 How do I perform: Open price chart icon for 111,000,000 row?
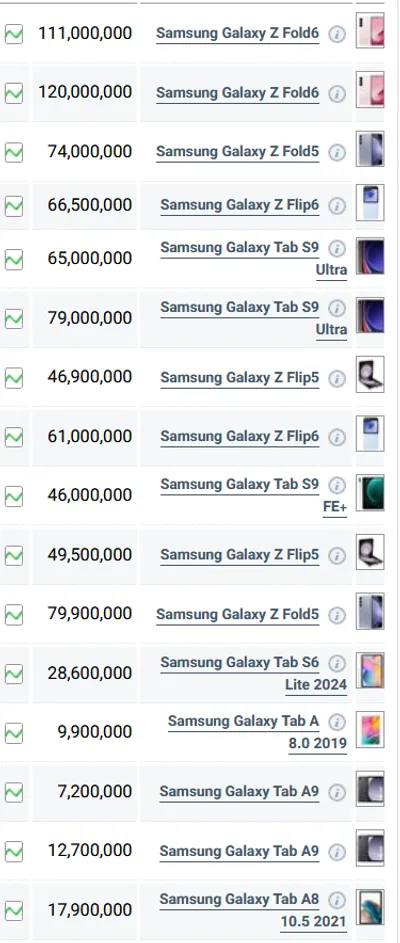click(14, 34)
